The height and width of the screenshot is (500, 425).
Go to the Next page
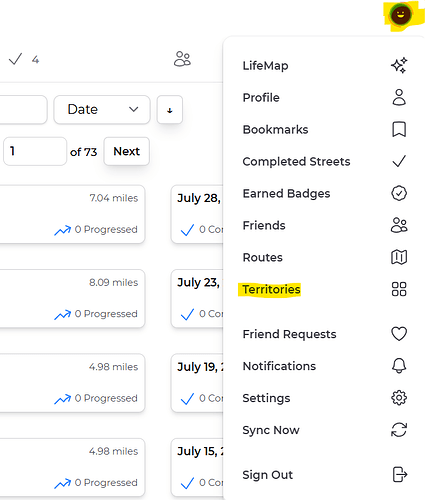[x=127, y=151]
